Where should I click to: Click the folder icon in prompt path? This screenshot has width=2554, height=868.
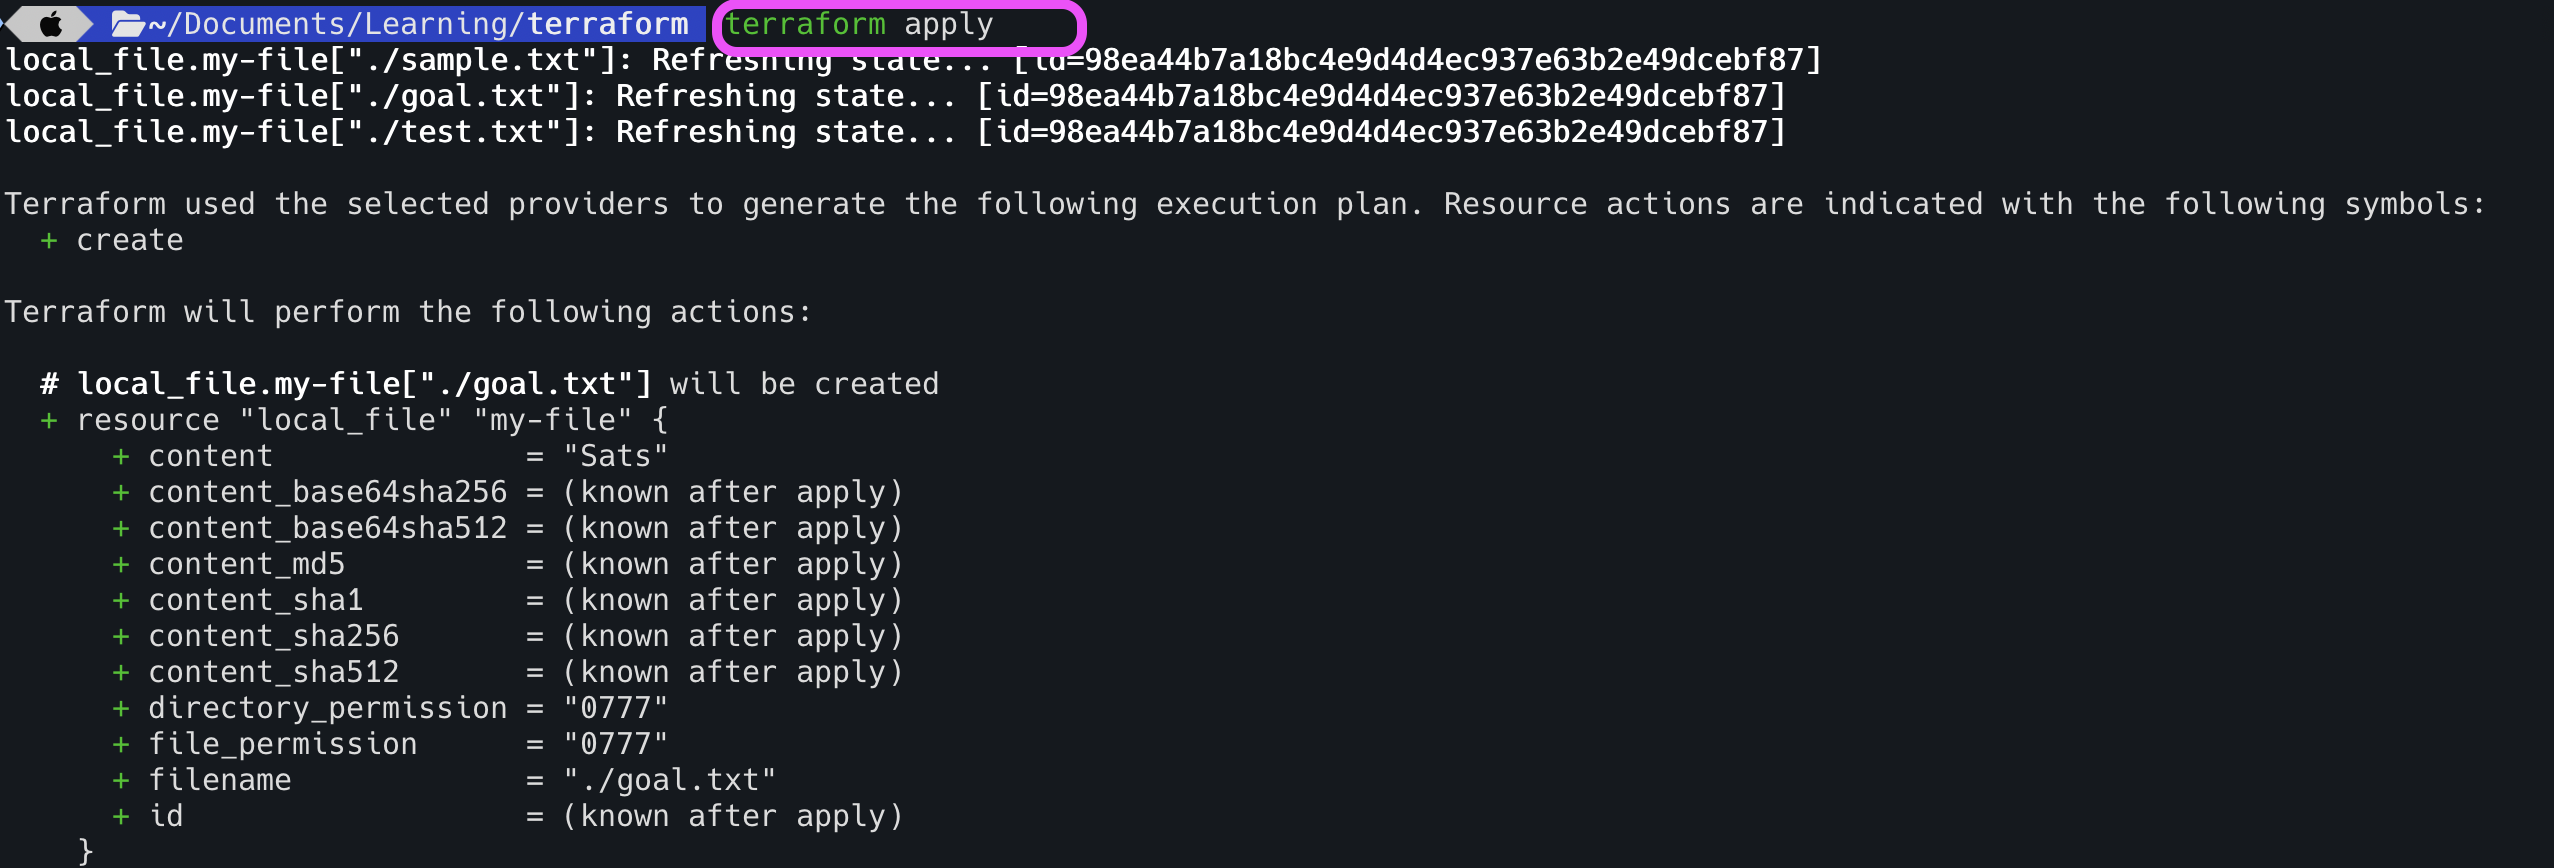coord(128,23)
